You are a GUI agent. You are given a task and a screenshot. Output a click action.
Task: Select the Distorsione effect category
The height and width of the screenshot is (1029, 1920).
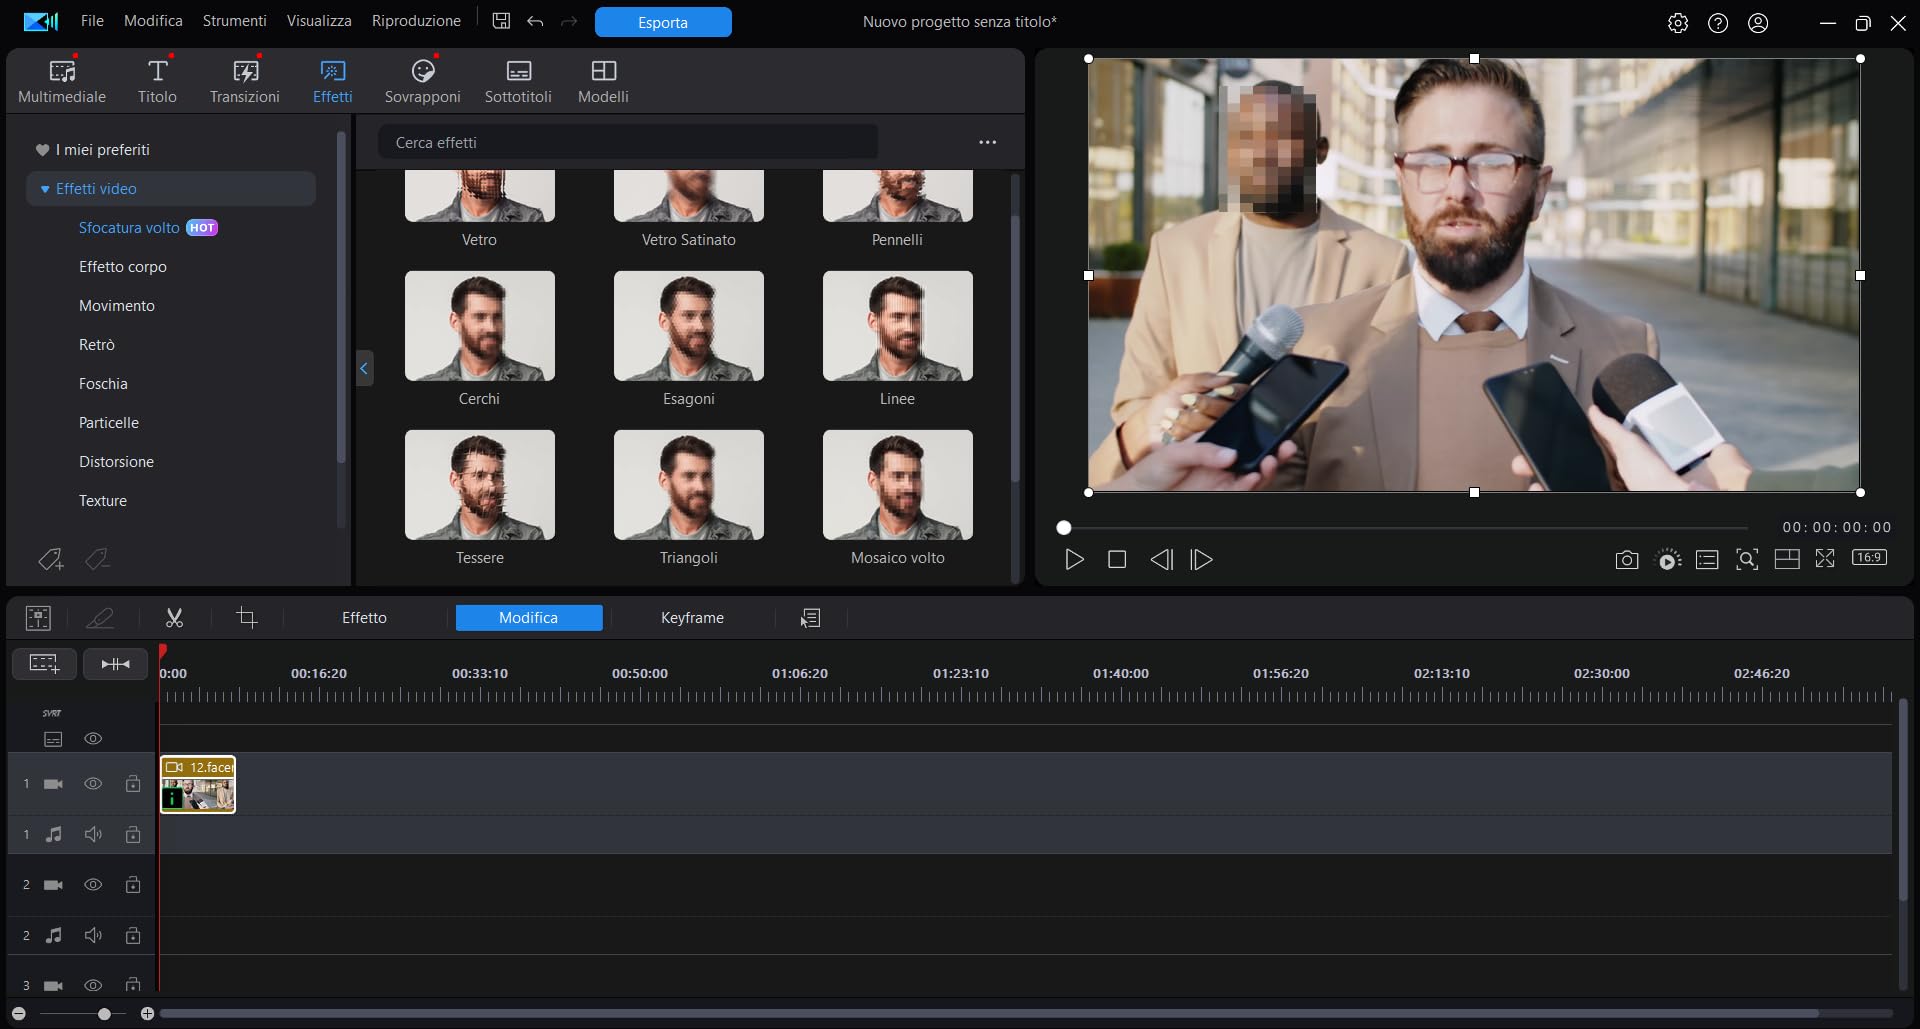pyautogui.click(x=116, y=462)
